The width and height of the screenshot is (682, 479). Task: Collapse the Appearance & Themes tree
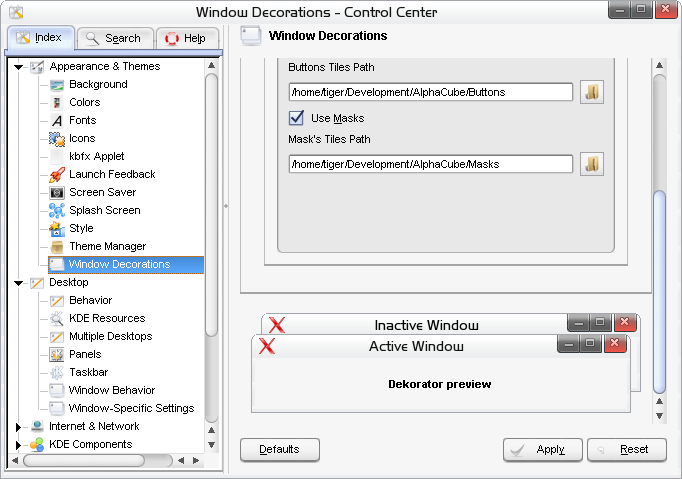(x=18, y=67)
